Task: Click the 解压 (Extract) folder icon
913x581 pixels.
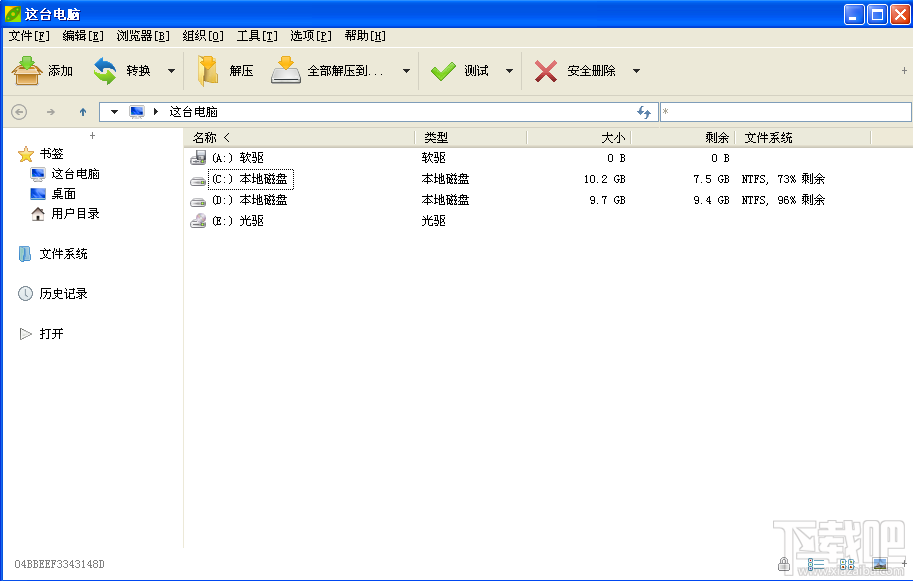Action: pyautogui.click(x=208, y=71)
